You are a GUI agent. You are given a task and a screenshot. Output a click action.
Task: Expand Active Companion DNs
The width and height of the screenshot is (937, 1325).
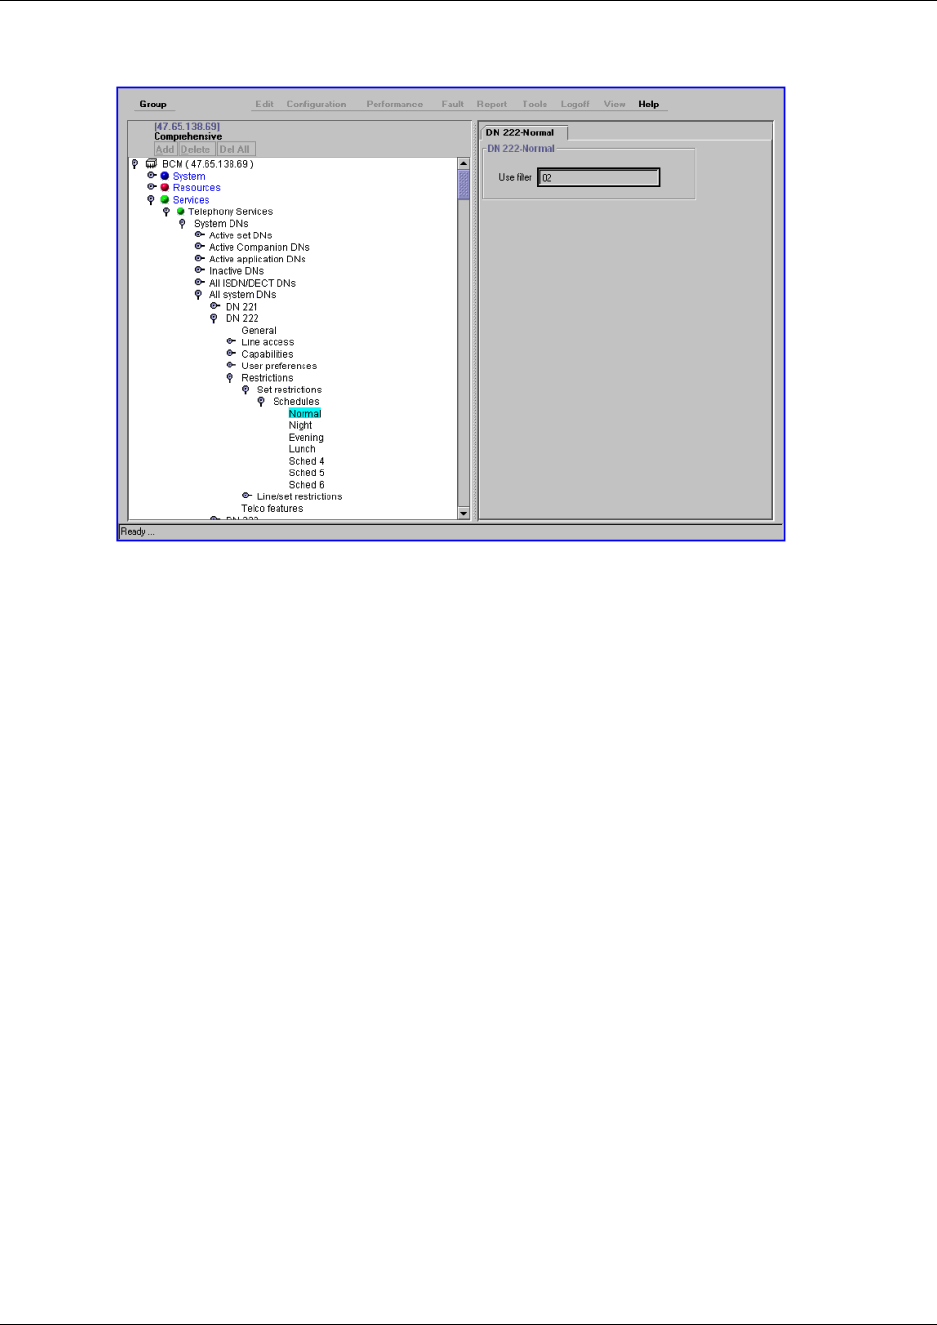coord(200,247)
